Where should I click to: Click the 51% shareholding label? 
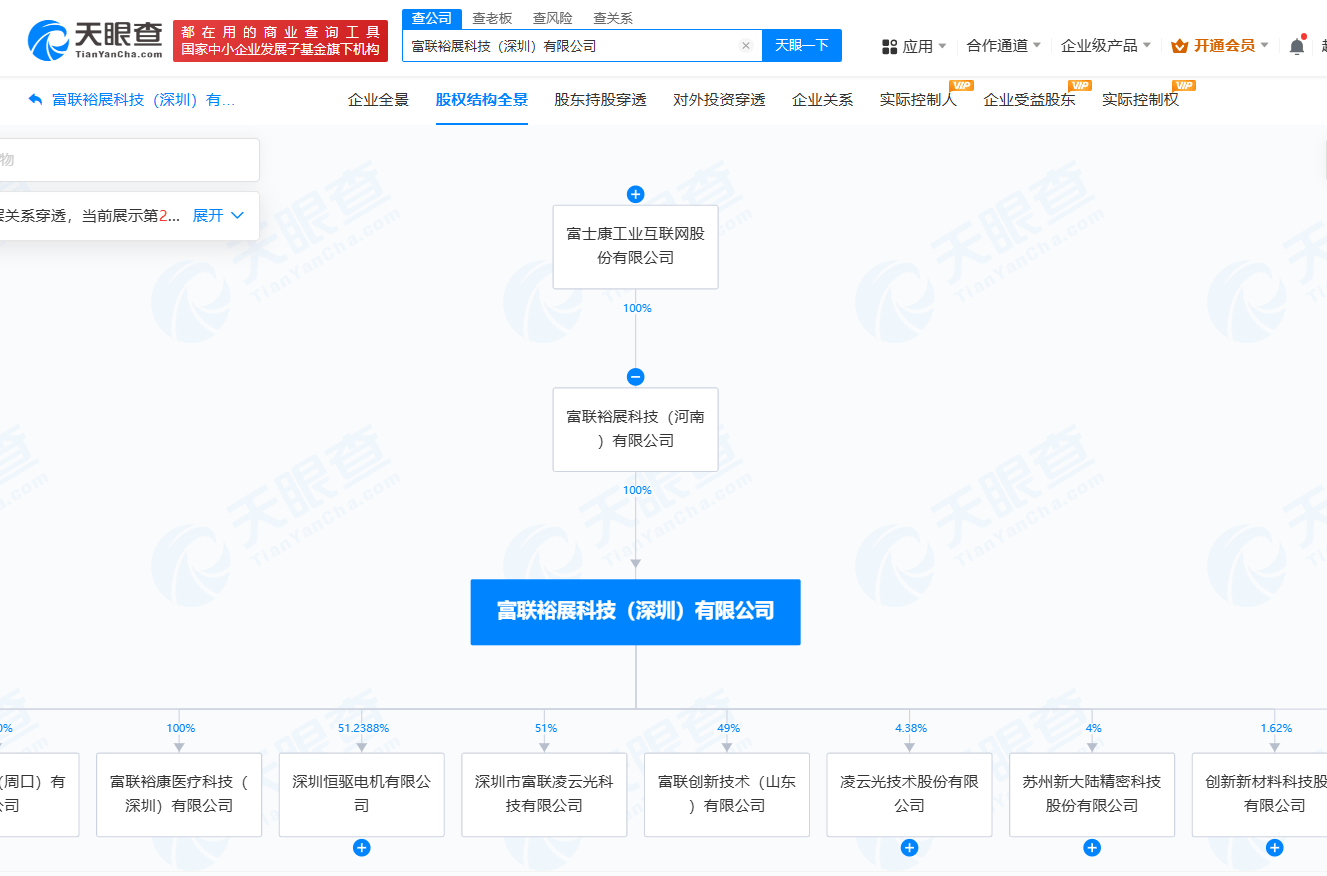coord(546,728)
